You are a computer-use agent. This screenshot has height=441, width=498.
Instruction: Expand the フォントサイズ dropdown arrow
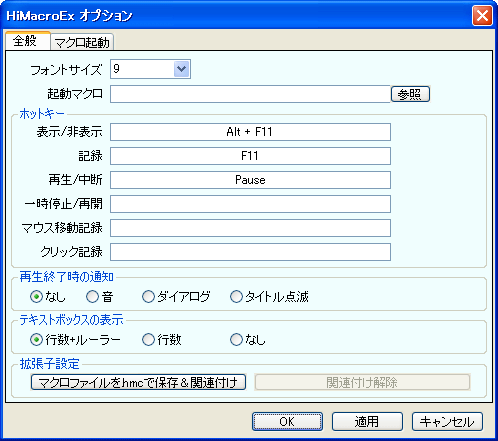coord(182,69)
